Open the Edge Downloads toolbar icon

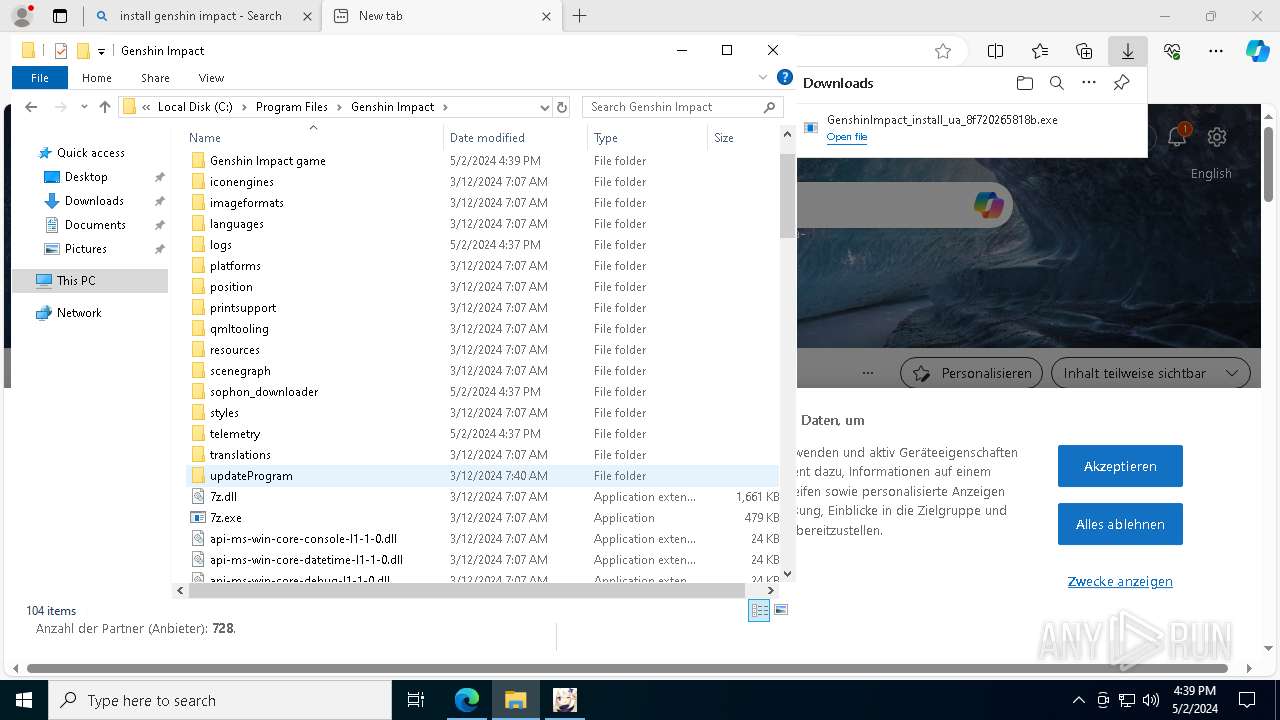point(1128,51)
